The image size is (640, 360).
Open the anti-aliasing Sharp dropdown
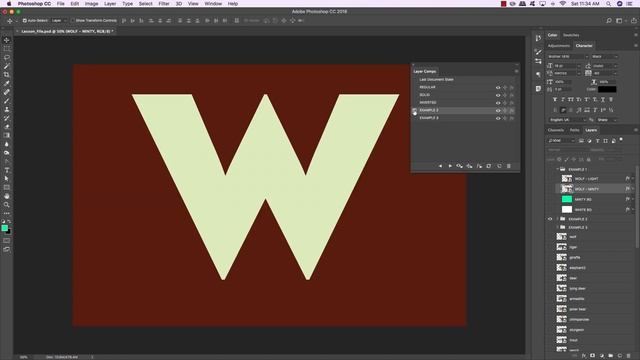(607, 120)
